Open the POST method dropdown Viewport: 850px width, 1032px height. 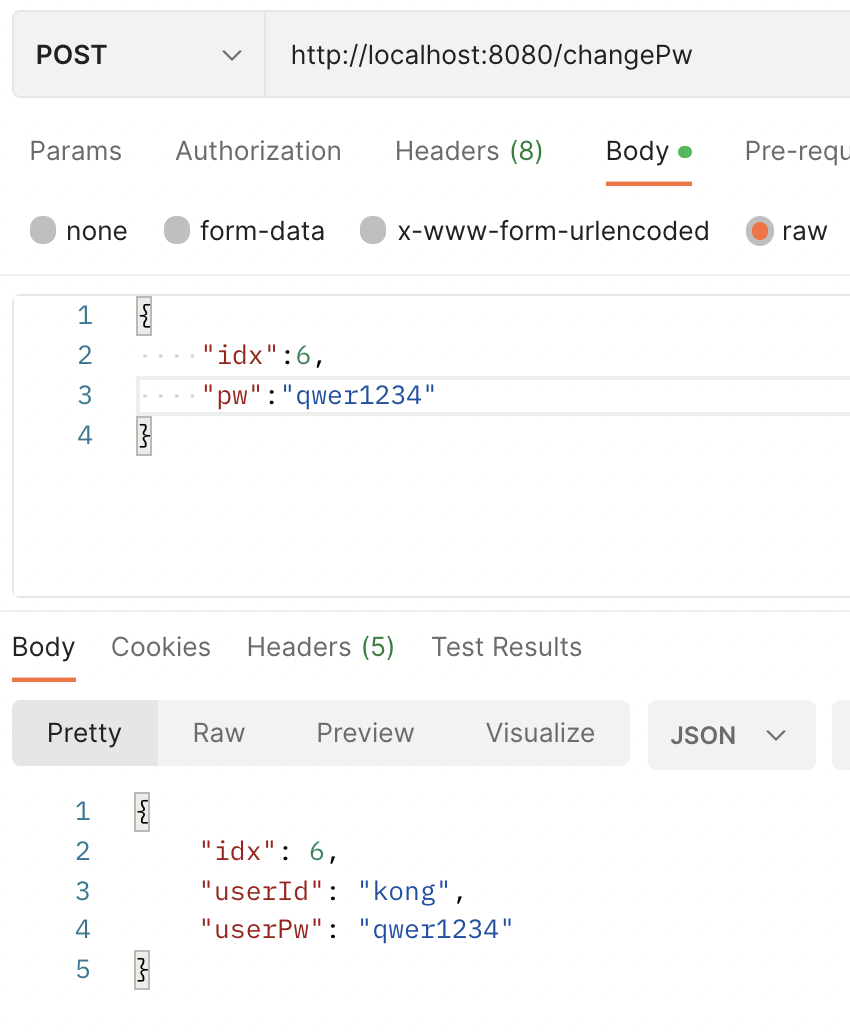pyautogui.click(x=138, y=55)
